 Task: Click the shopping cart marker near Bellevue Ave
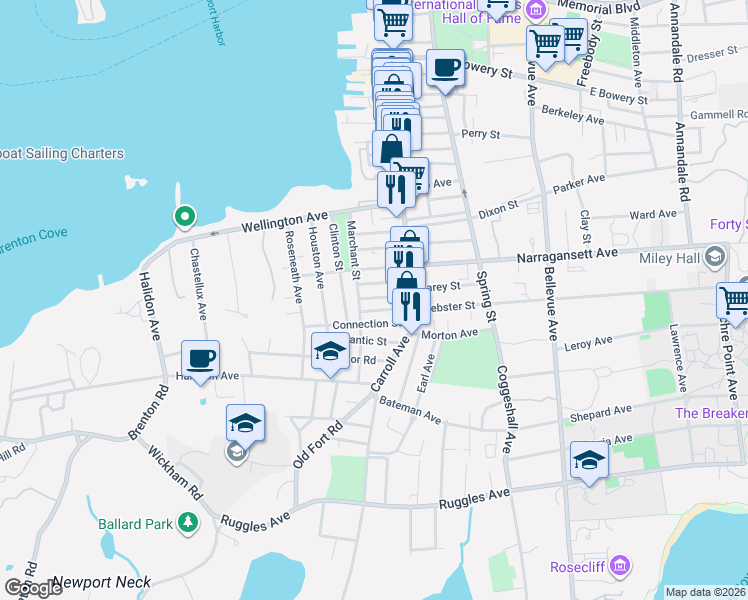tap(545, 44)
